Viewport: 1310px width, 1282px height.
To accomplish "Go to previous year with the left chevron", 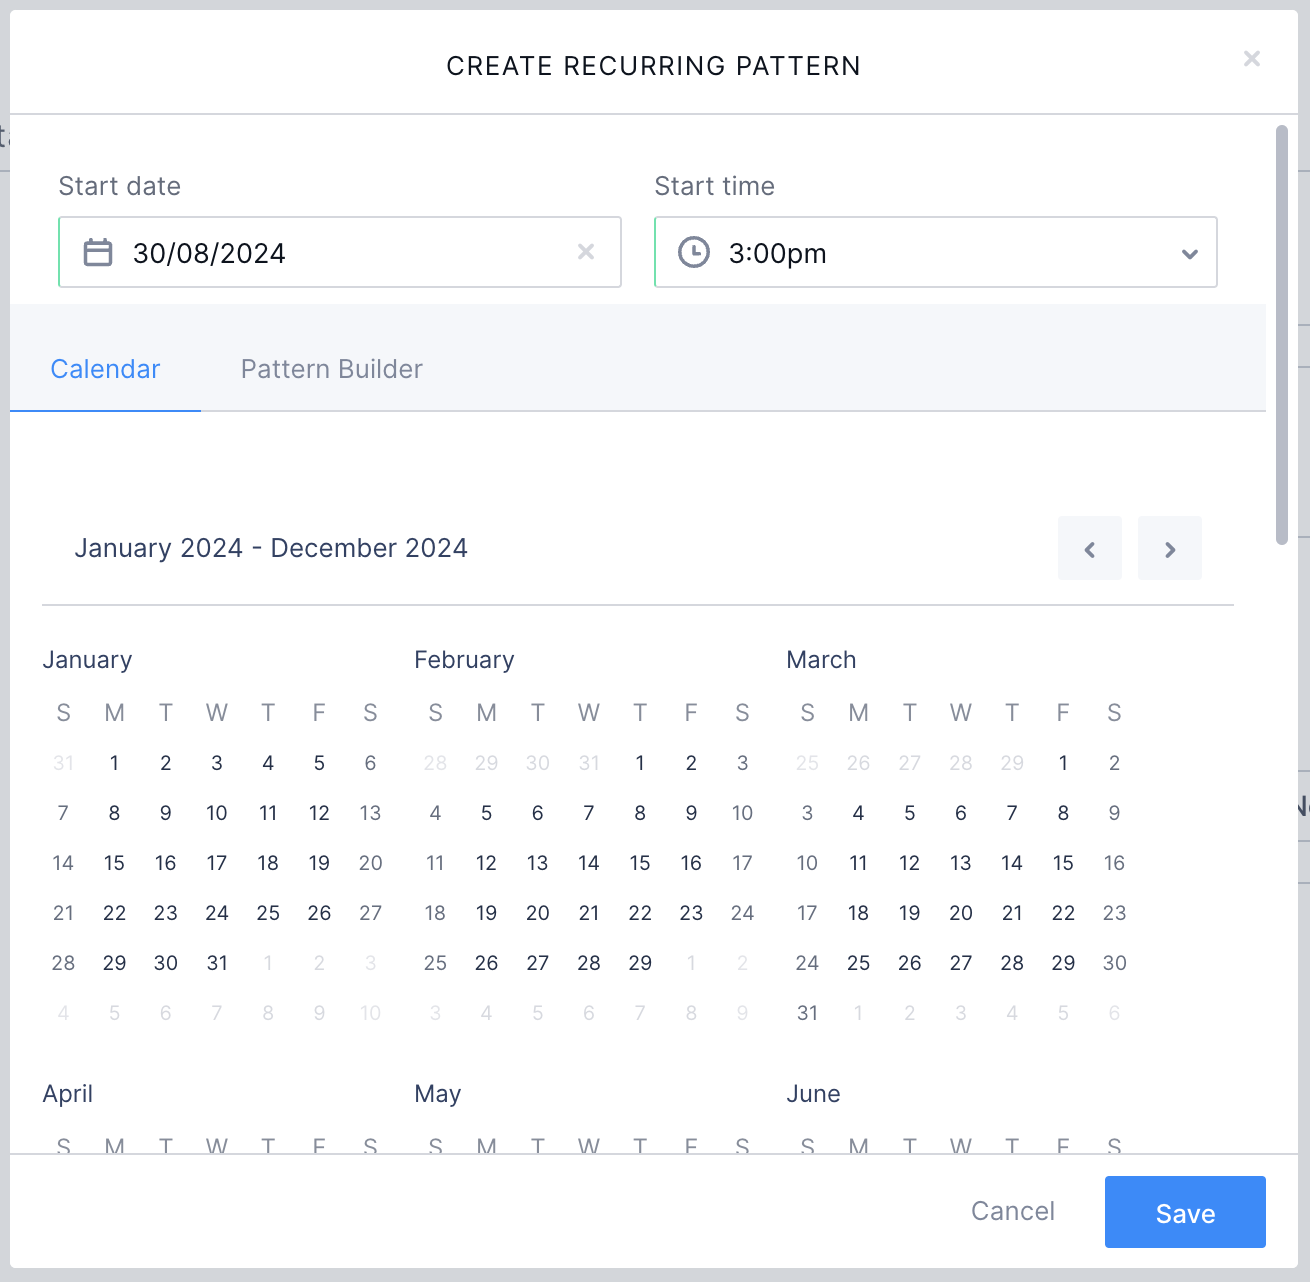I will 1089,548.
